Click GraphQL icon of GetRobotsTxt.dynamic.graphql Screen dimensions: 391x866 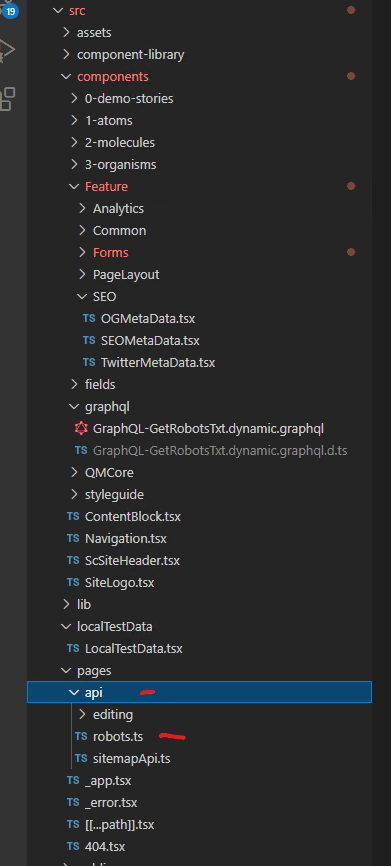pyautogui.click(x=81, y=429)
